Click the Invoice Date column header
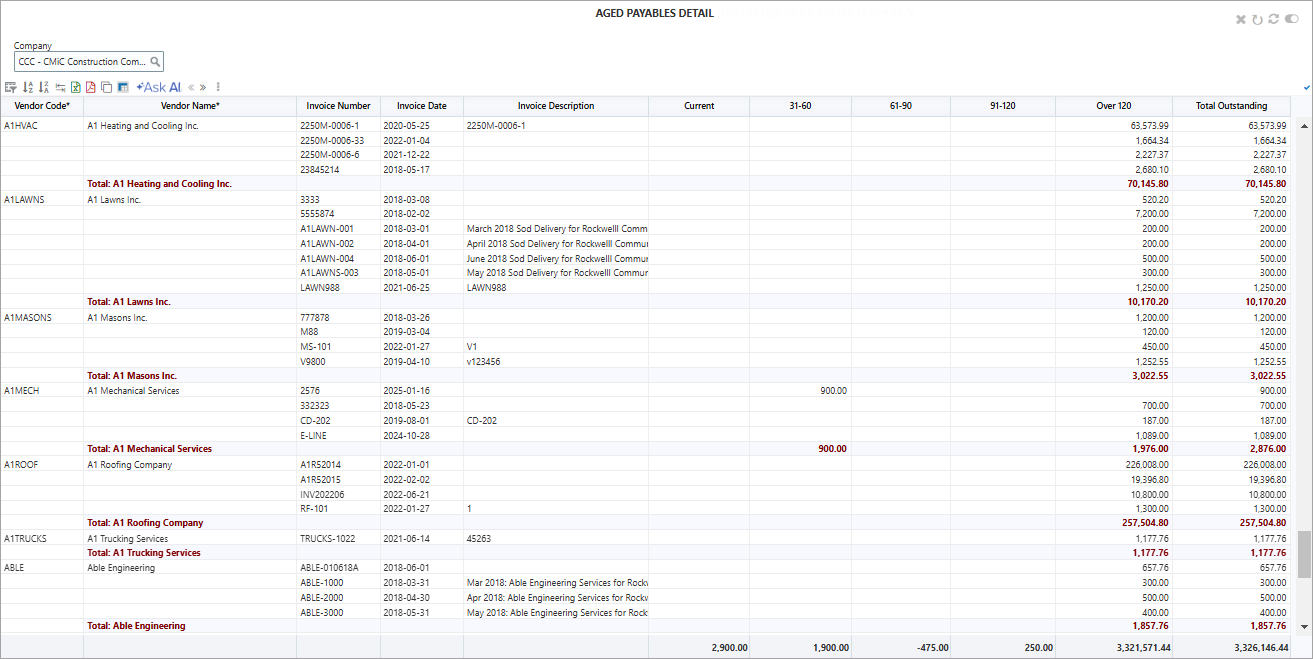Viewport: 1313px width, 659px height. tap(422, 105)
